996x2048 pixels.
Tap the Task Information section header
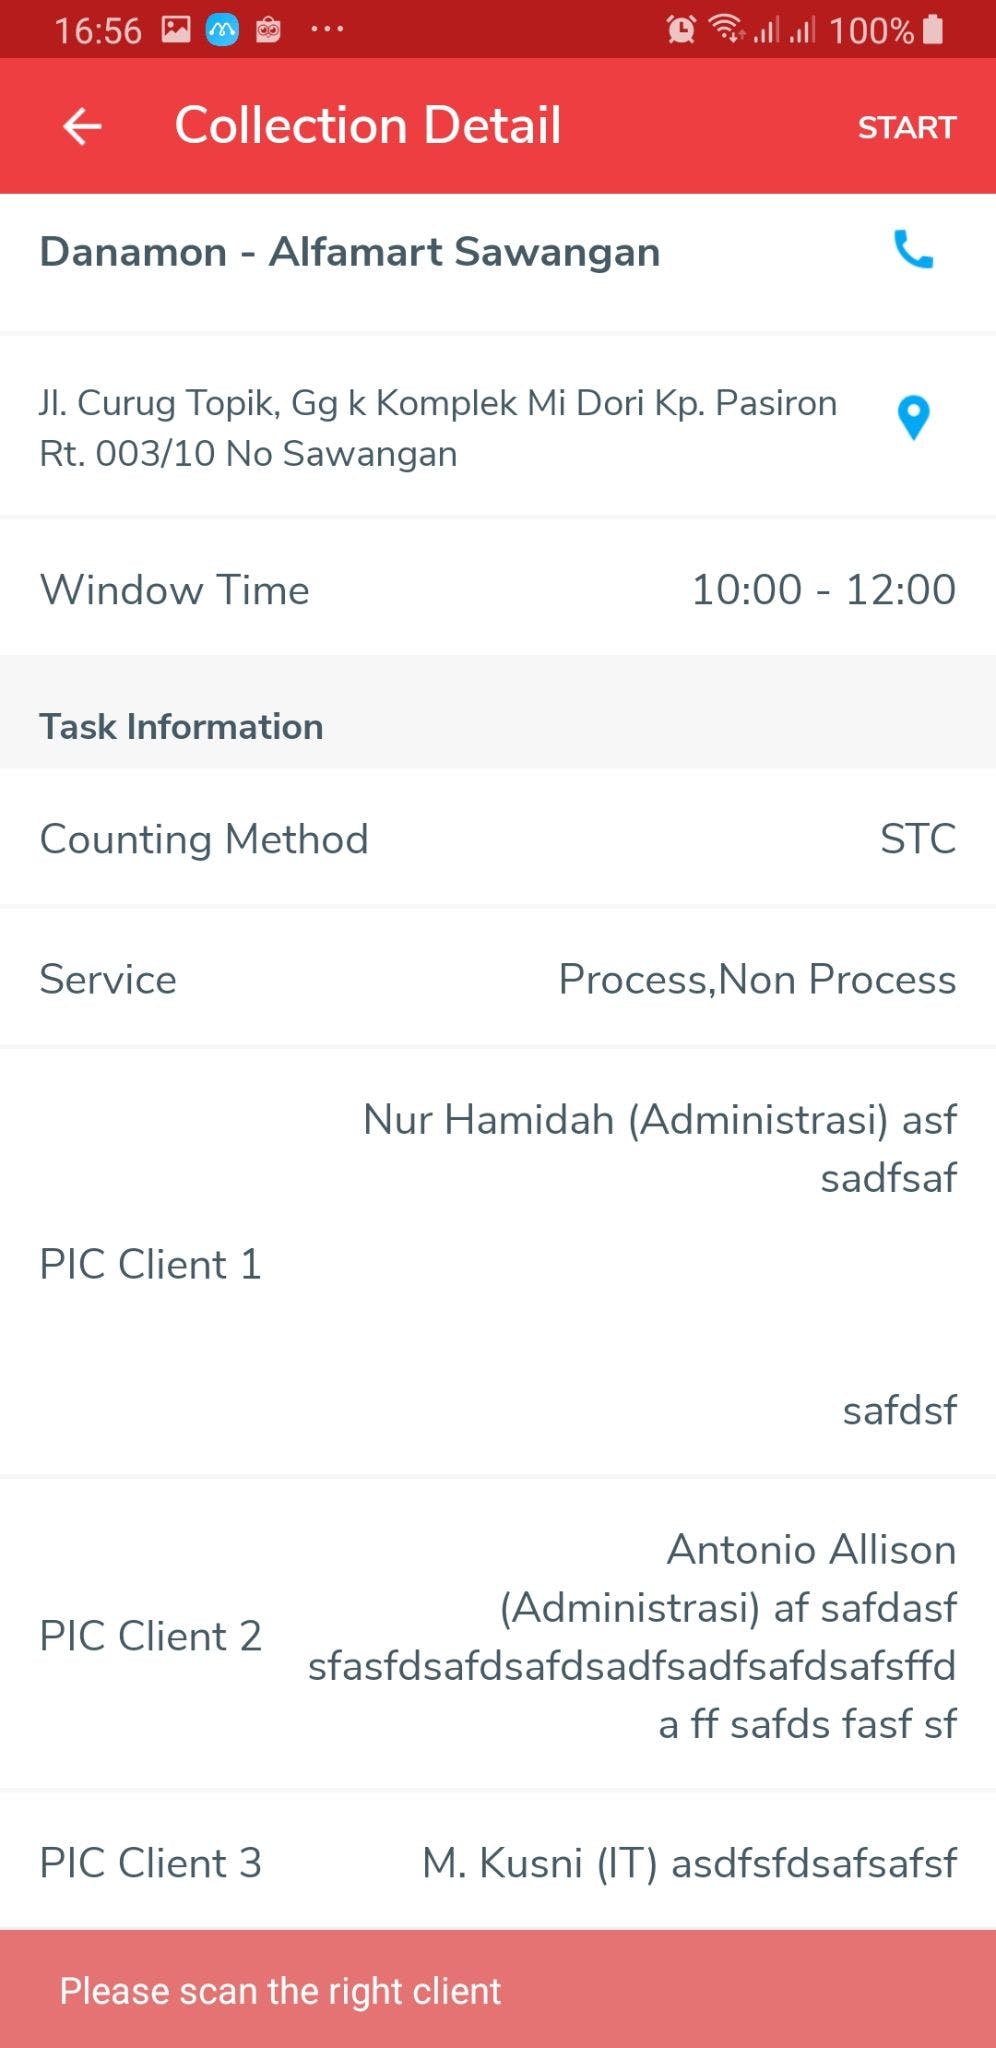(181, 726)
